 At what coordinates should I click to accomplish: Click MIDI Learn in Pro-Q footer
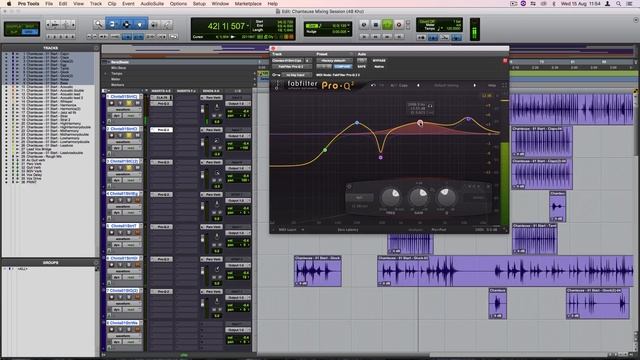pyautogui.click(x=287, y=230)
